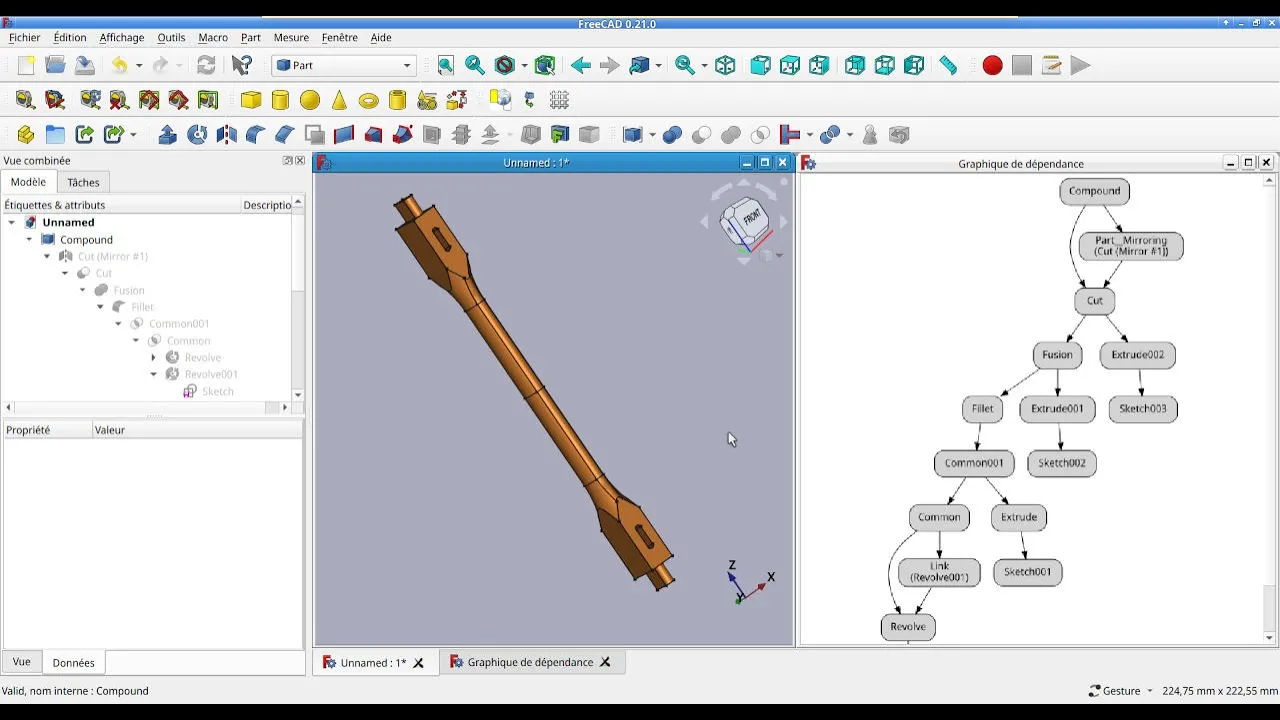Click the Extrude001 node in dependency graph
The image size is (1280, 720).
1058,409
